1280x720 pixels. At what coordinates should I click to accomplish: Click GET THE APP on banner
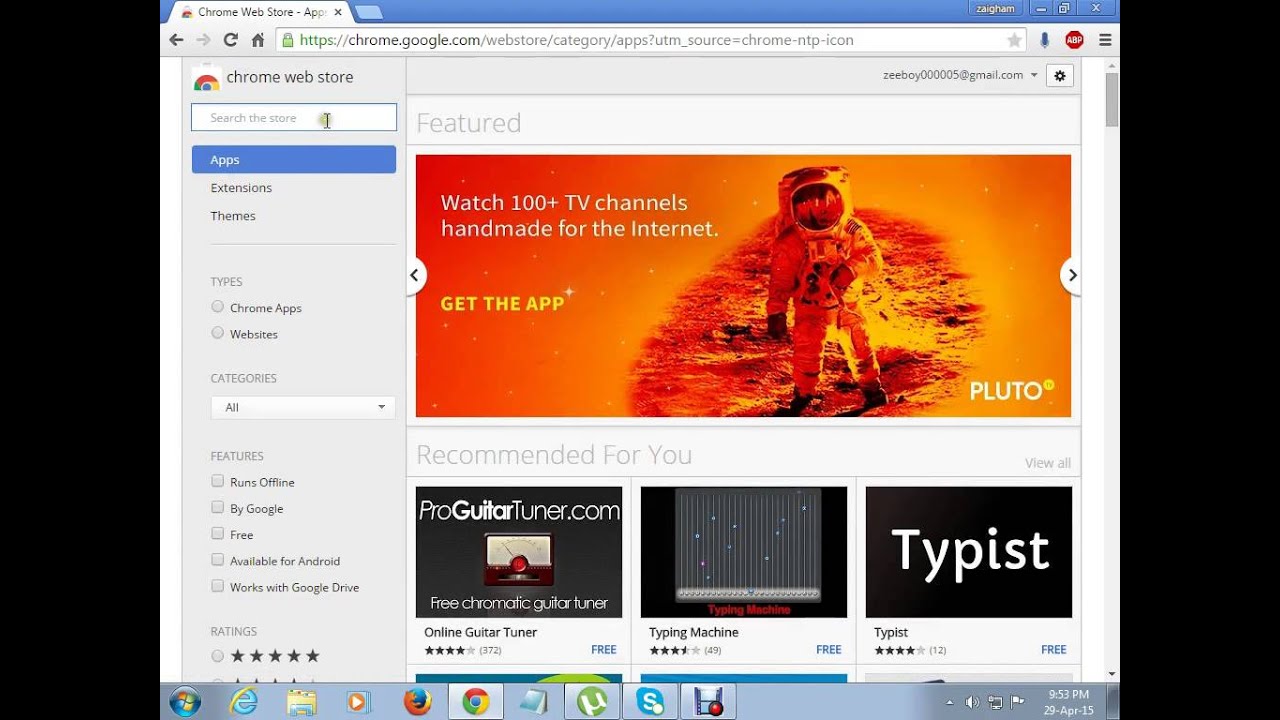[x=502, y=304]
